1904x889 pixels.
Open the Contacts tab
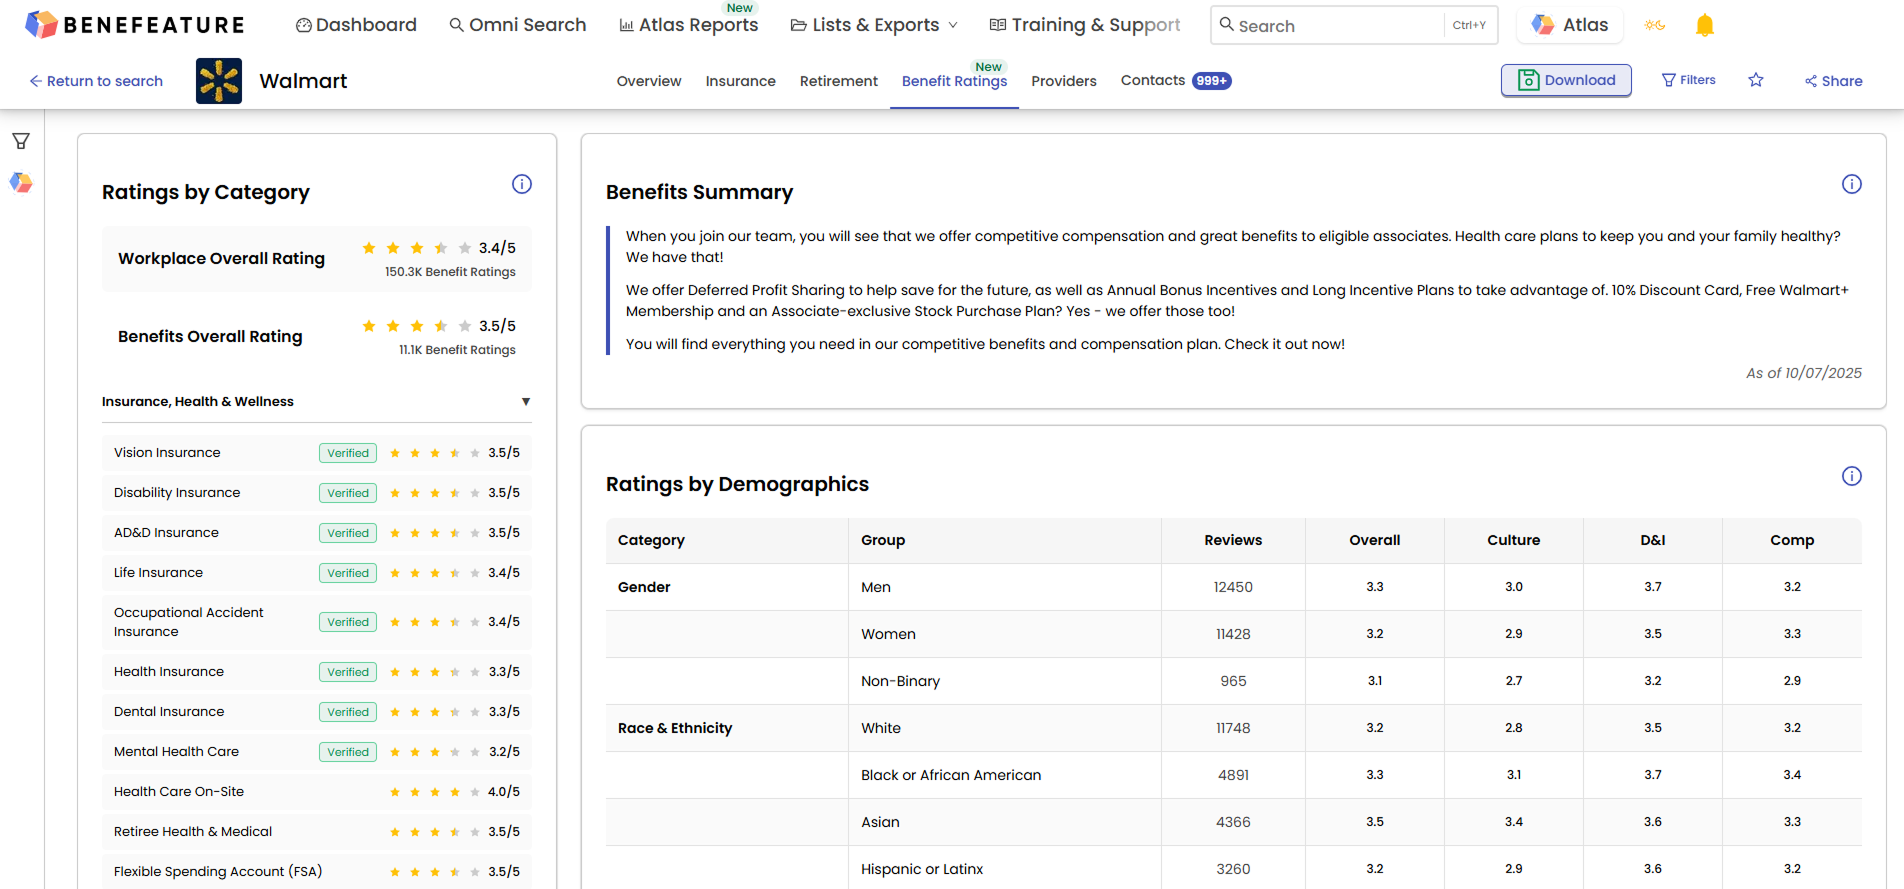point(1153,80)
